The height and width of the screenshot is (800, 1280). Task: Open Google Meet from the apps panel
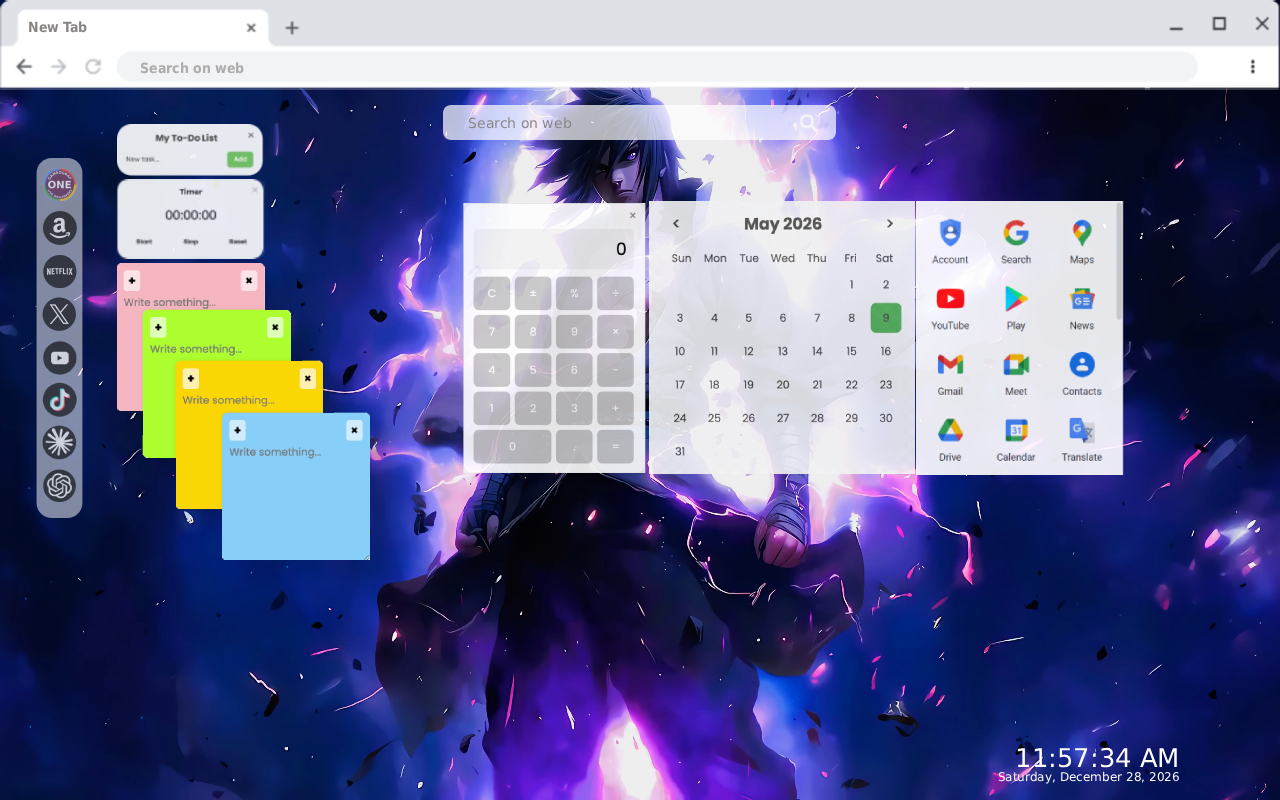click(x=1016, y=374)
